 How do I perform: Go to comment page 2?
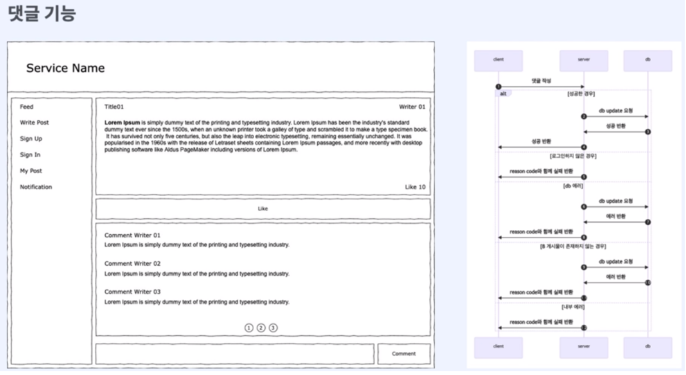261,328
